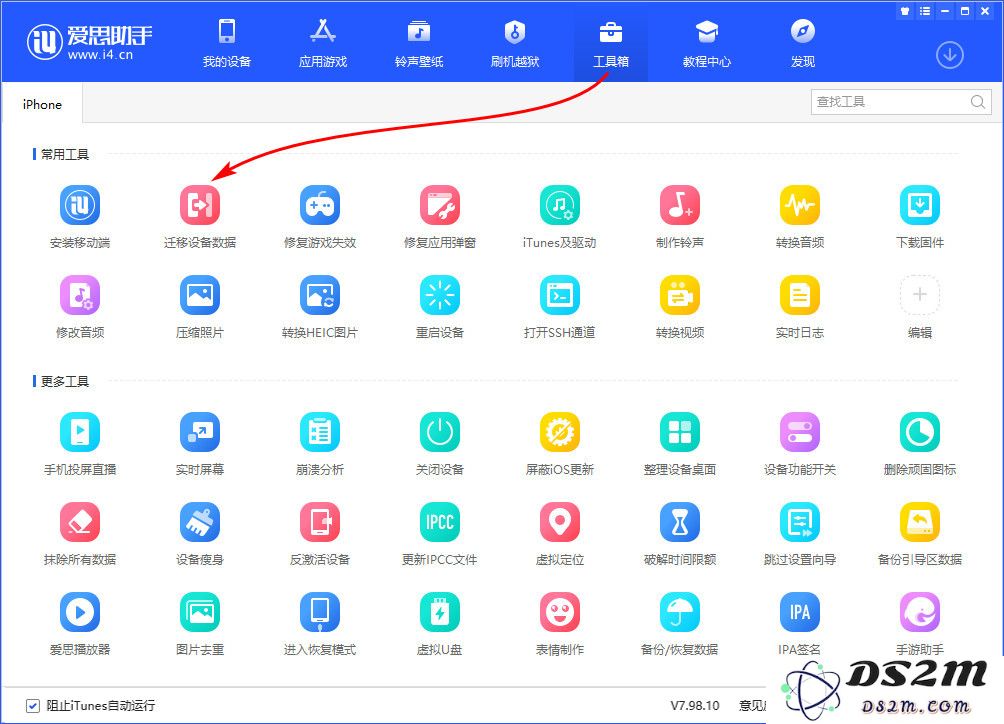Launch 破解时间限额 tool

click(680, 522)
